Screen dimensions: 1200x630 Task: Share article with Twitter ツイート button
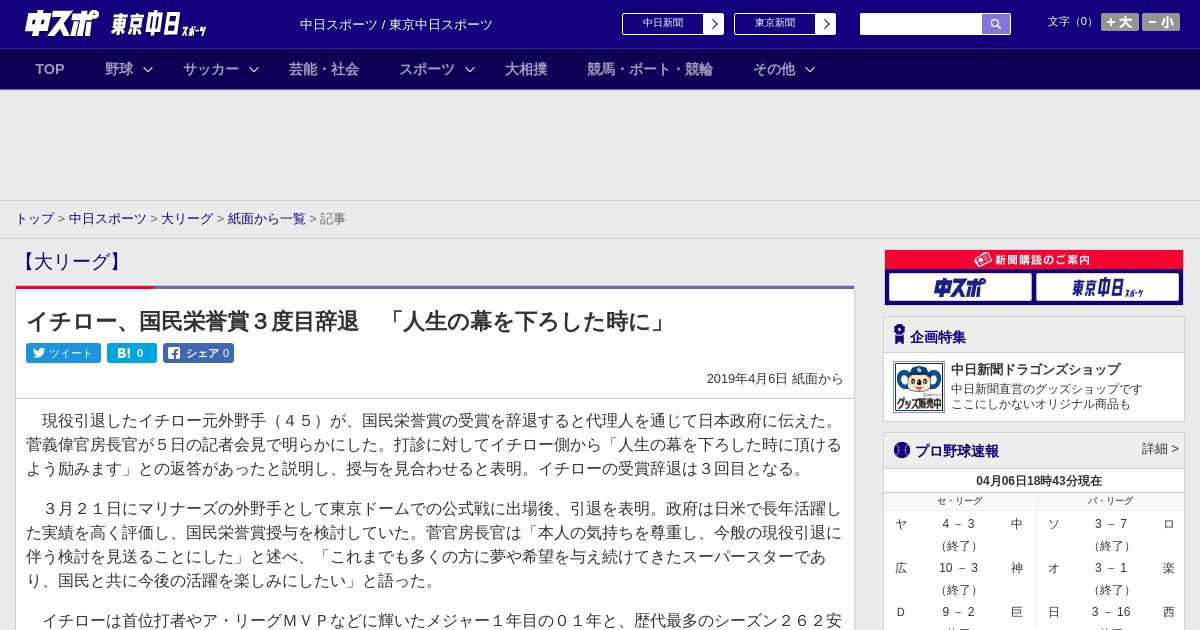(63, 353)
